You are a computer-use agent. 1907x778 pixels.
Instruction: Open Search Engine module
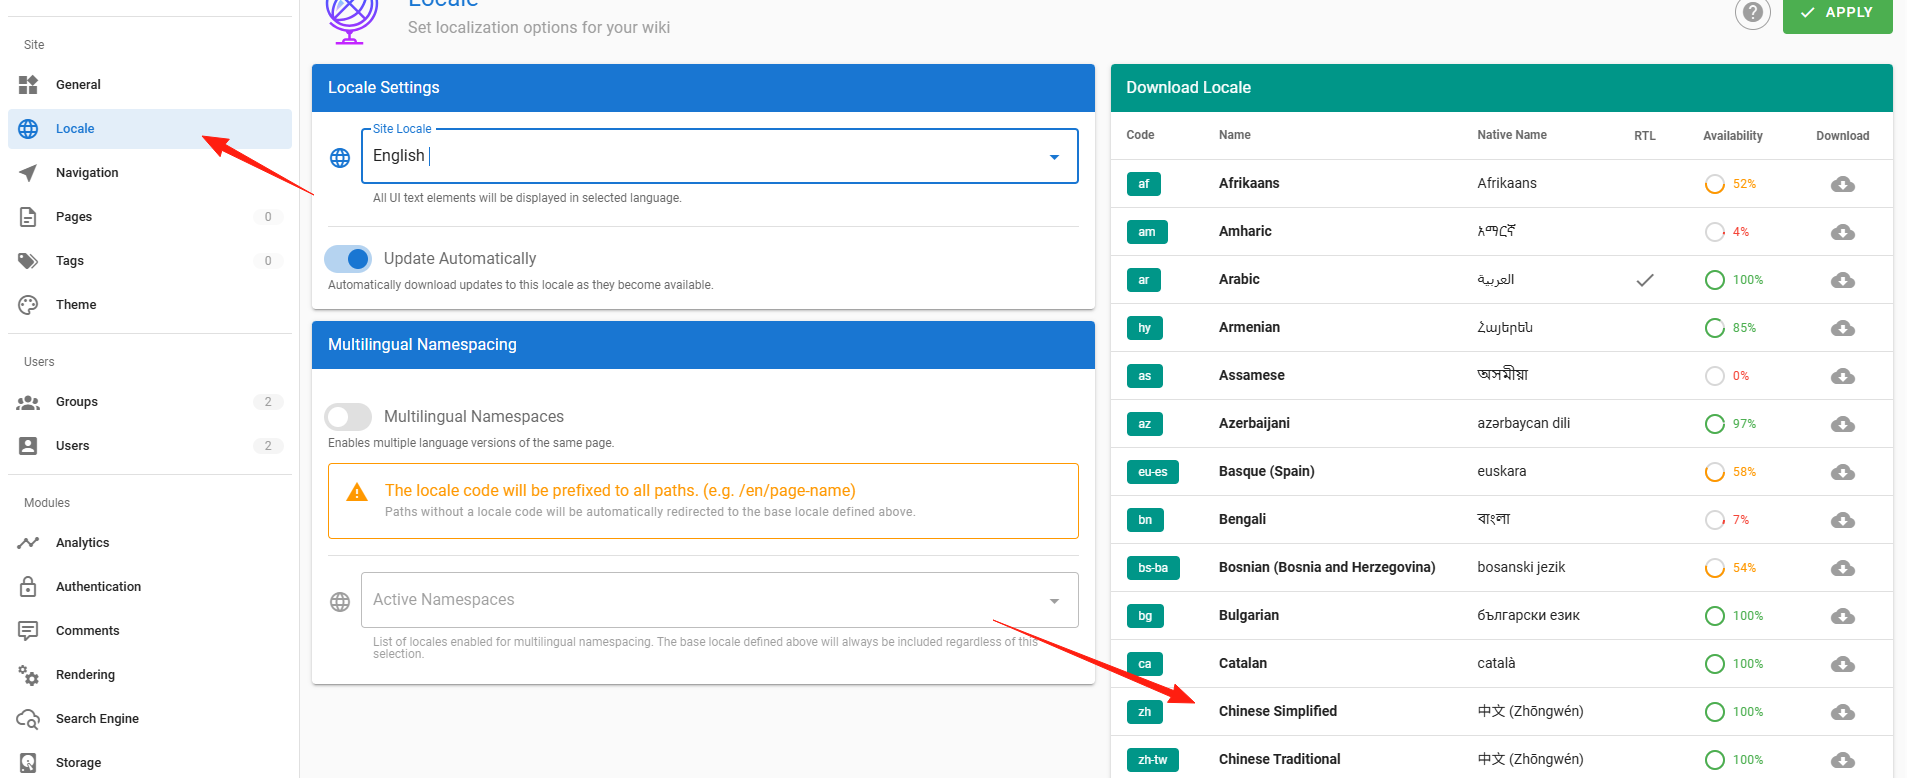click(150, 719)
